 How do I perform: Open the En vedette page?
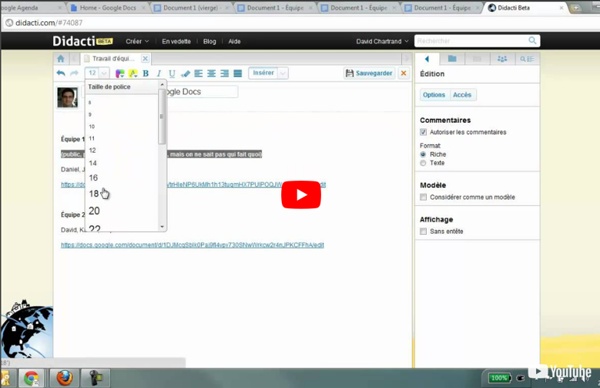click(x=176, y=41)
